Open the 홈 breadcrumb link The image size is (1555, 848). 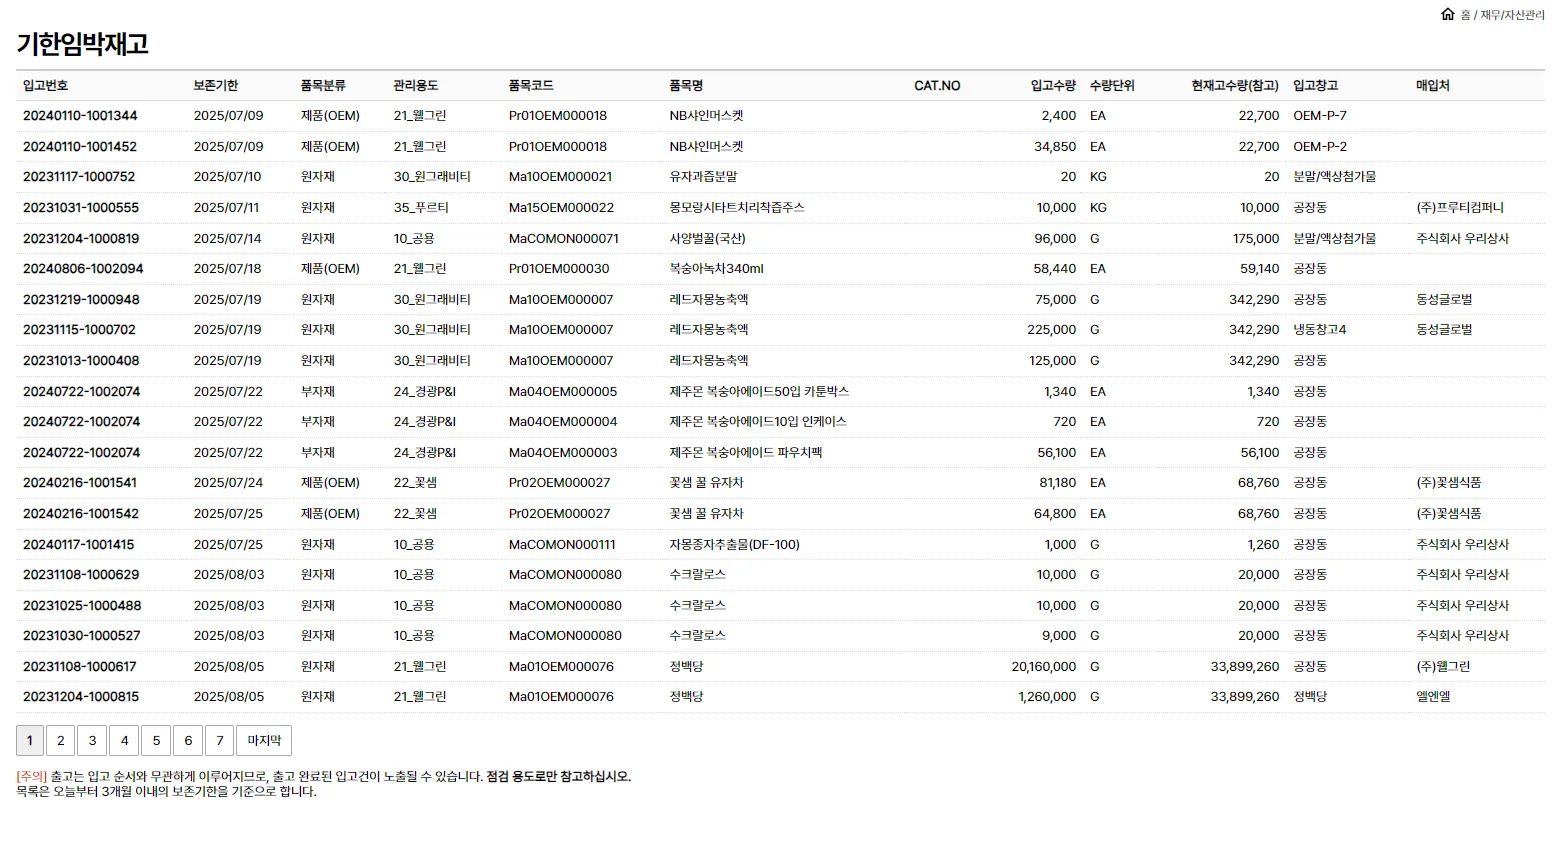click(1464, 14)
